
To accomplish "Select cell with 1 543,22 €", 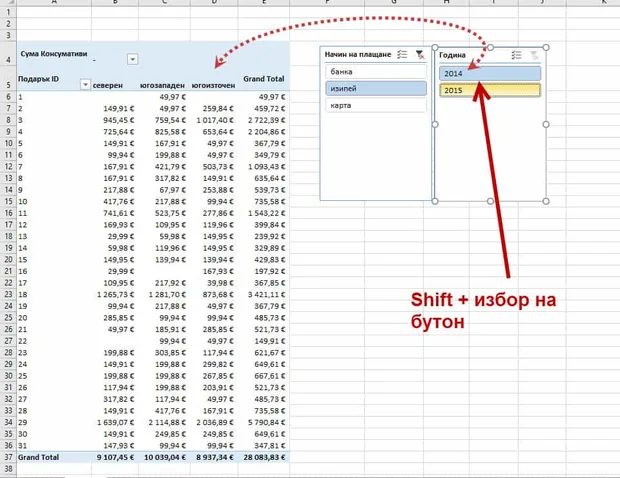I will click(264, 213).
